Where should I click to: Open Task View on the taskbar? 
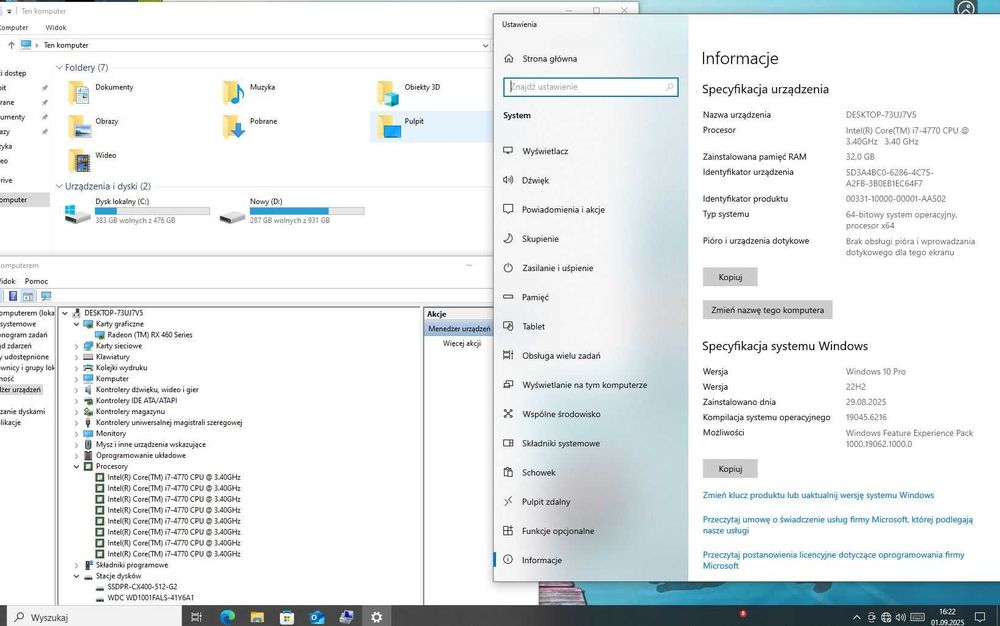tap(196, 616)
